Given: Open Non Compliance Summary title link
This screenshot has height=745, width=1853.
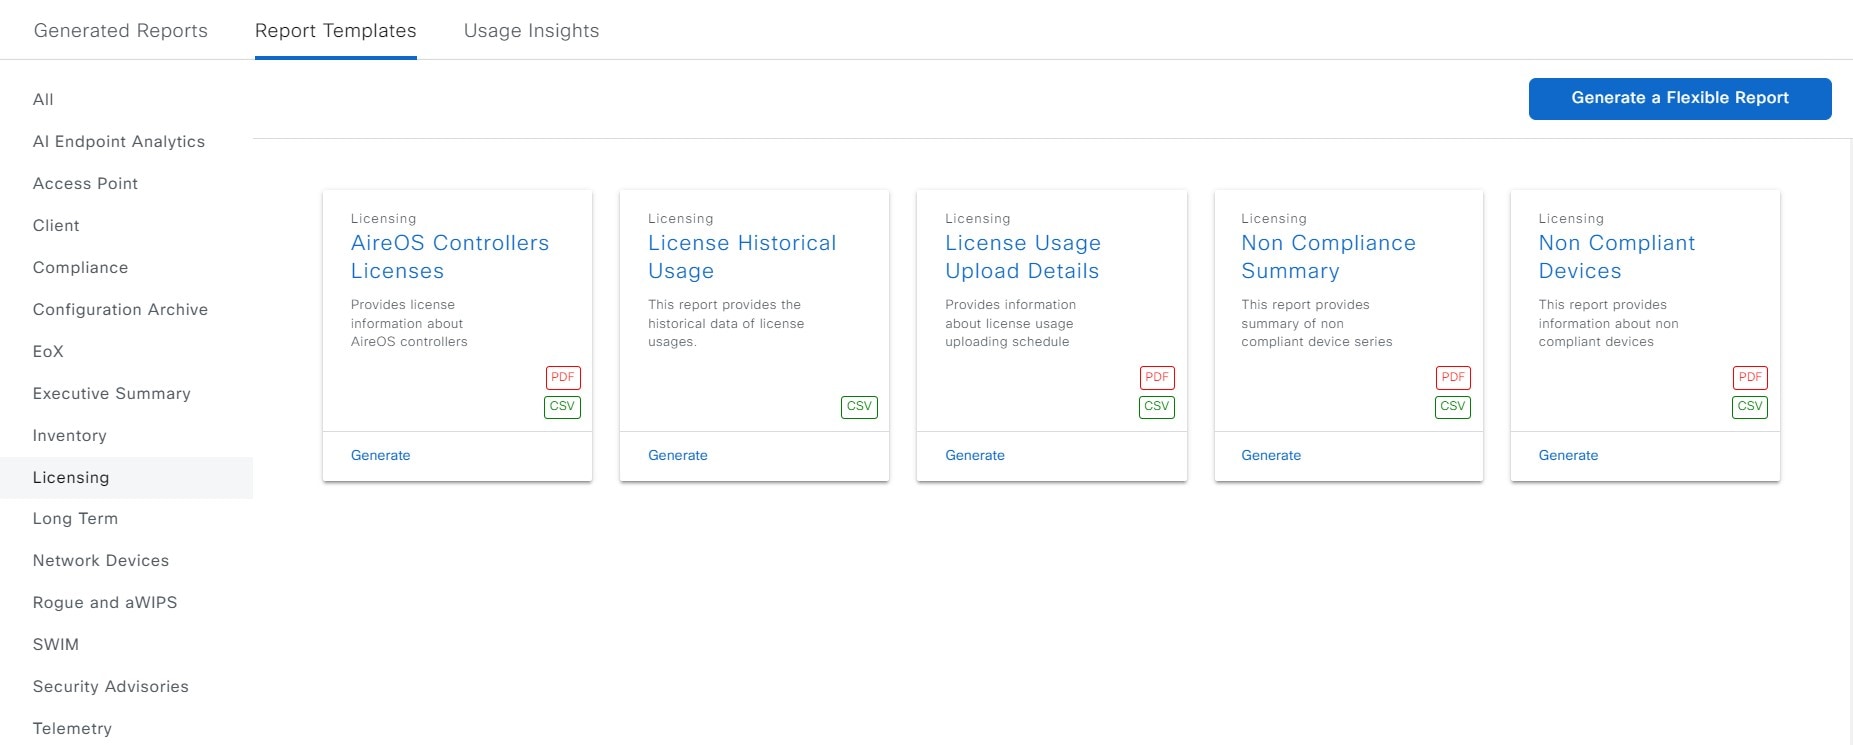Looking at the screenshot, I should tap(1329, 257).
